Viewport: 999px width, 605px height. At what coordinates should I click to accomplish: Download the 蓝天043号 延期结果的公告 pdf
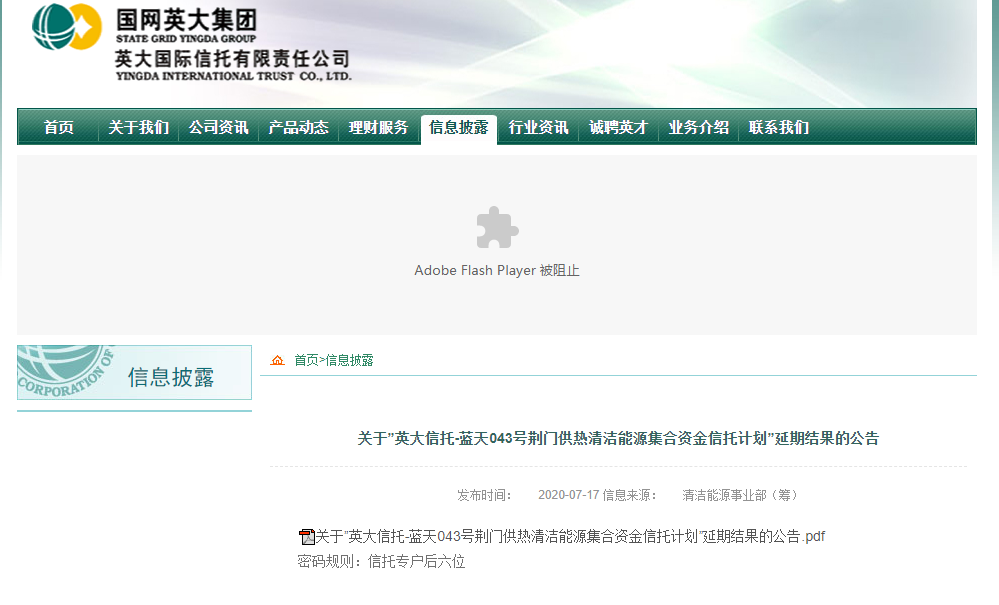click(x=570, y=537)
